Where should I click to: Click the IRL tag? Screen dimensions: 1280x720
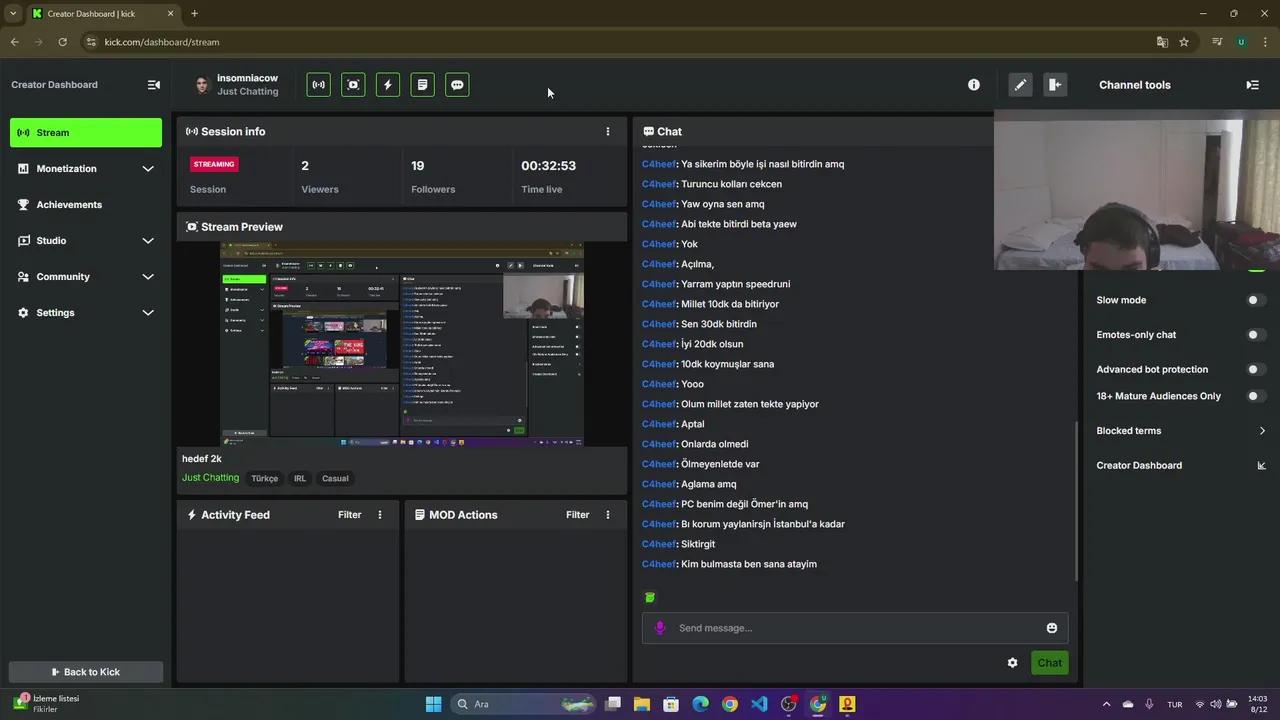(300, 478)
